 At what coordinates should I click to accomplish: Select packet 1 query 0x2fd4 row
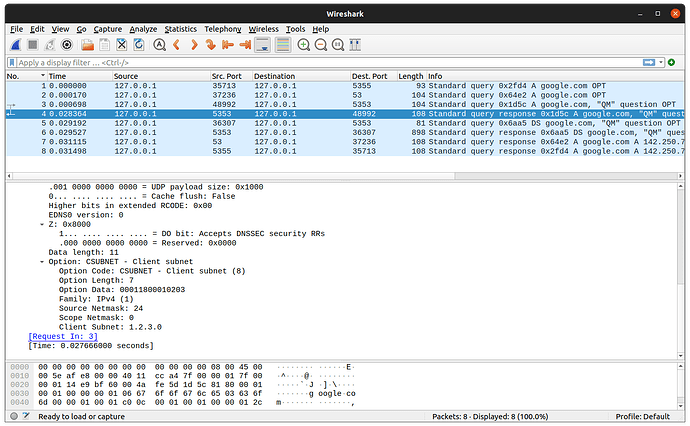point(345,86)
